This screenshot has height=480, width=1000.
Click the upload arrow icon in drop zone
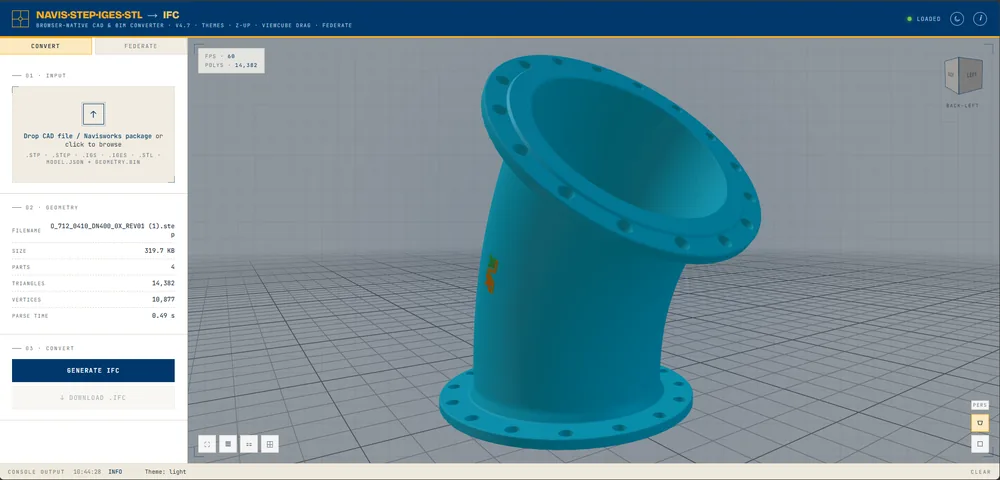93,114
